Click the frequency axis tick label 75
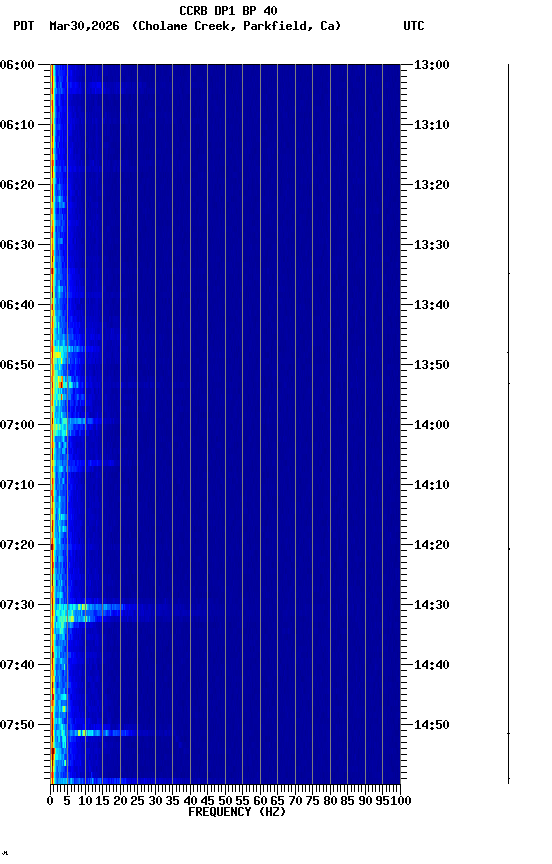Image resolution: width=552 pixels, height=864 pixels. [312, 802]
